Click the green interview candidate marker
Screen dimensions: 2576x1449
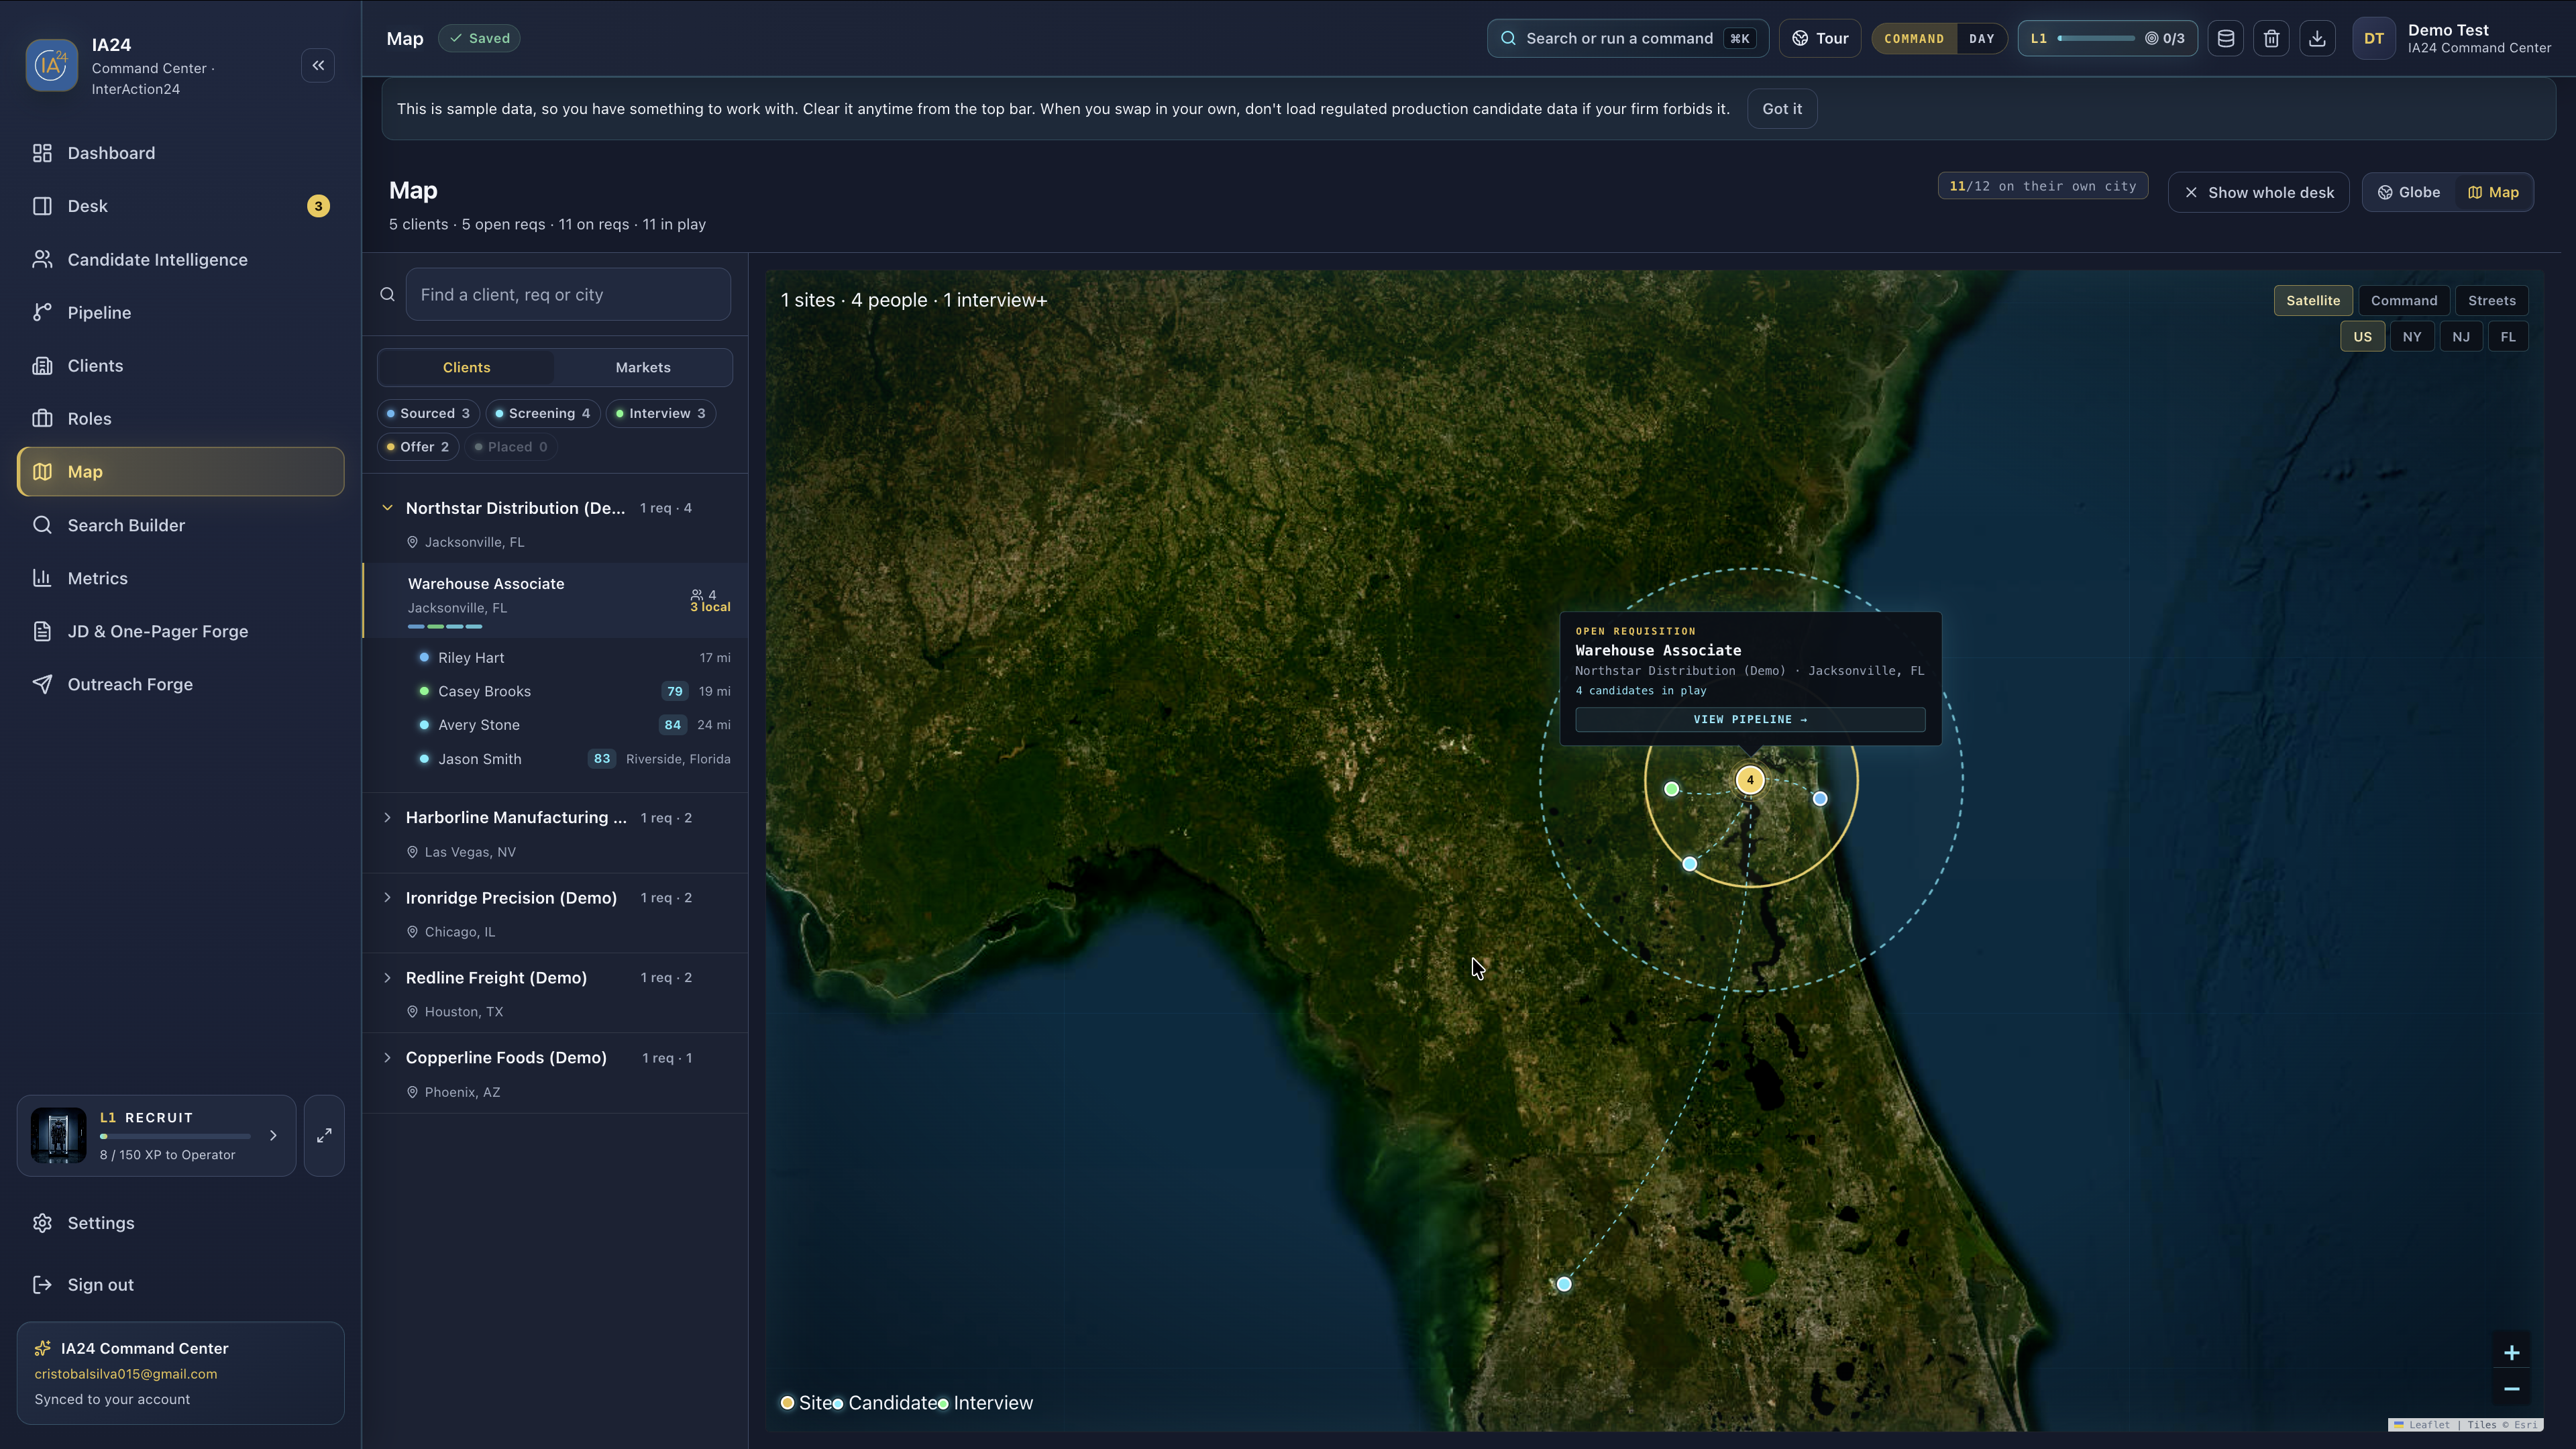click(x=1671, y=789)
